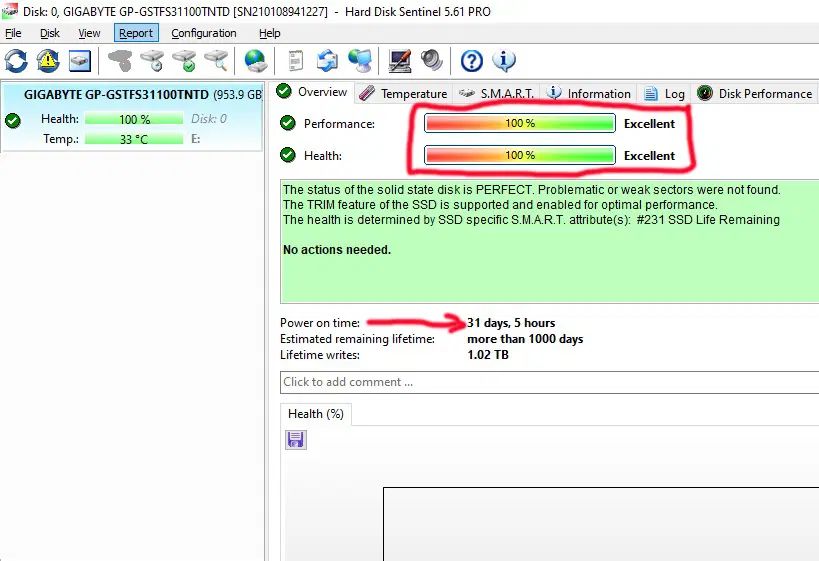Click the TRIM feature supported message line
819x561 pixels.
coord(500,205)
